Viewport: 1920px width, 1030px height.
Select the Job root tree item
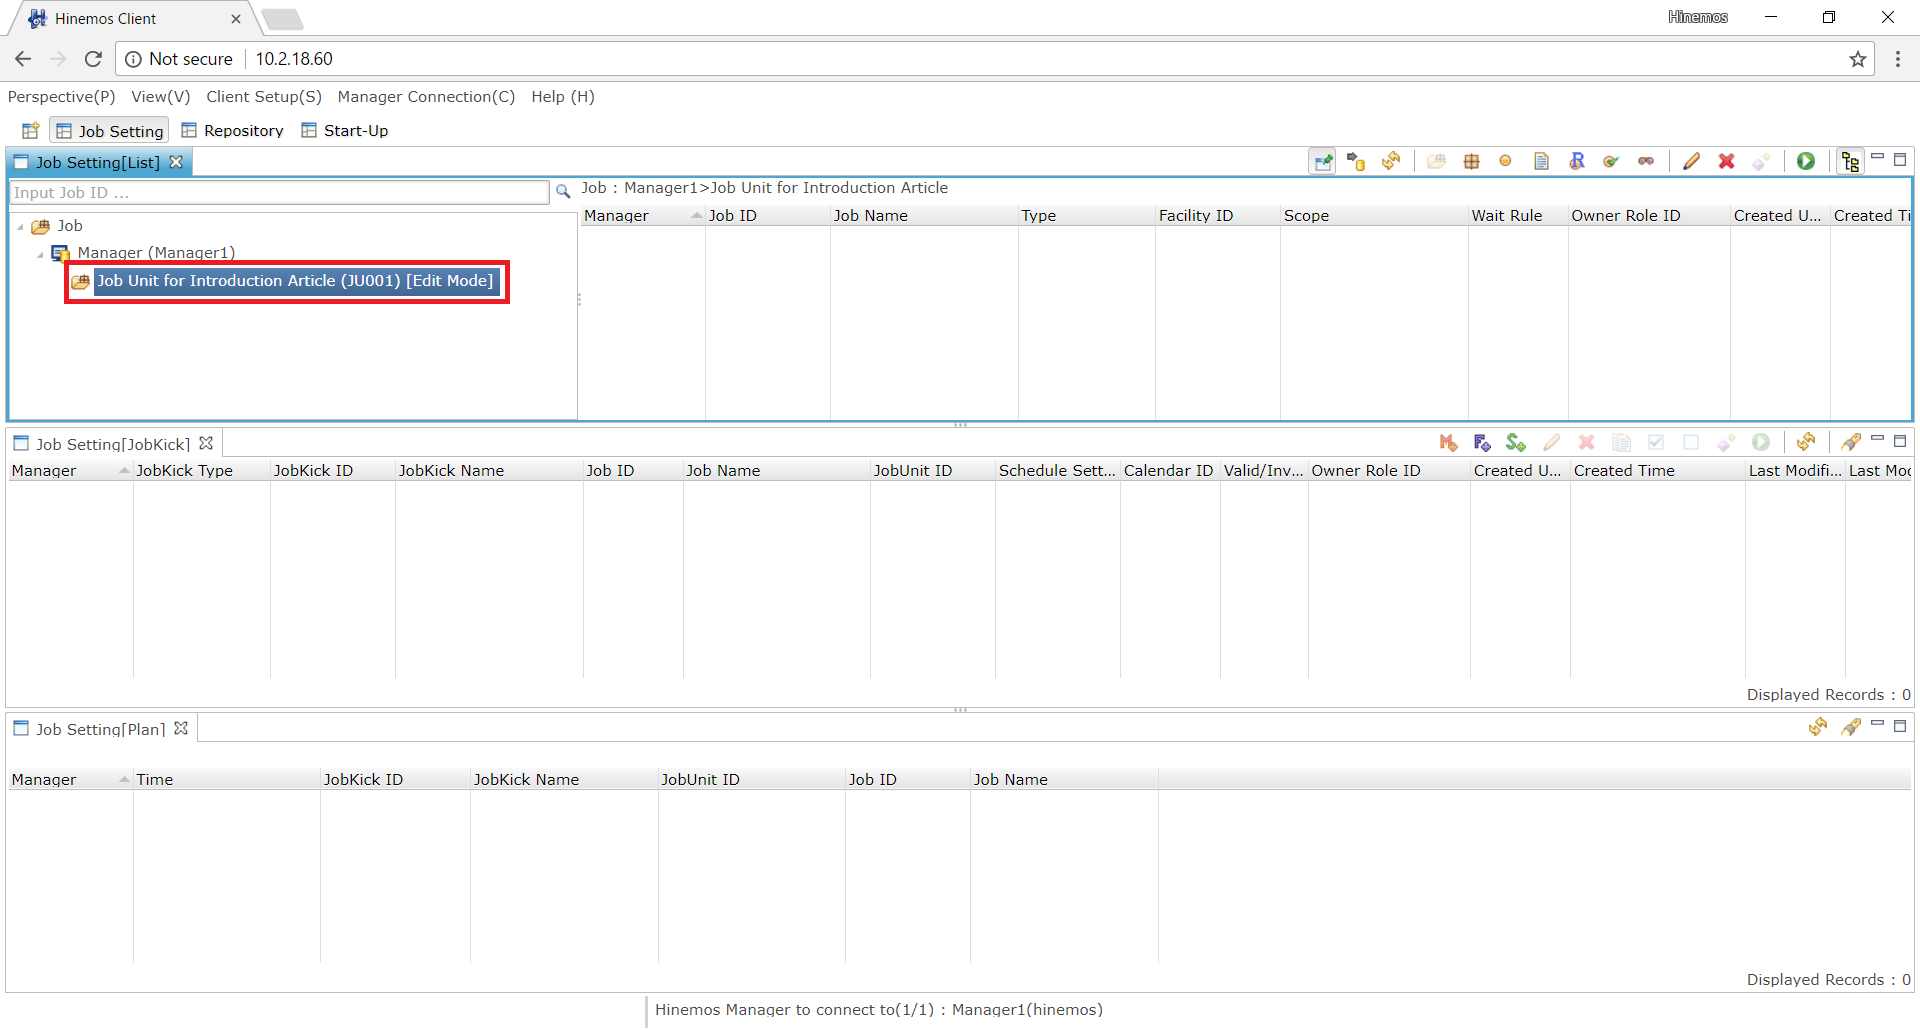(69, 226)
